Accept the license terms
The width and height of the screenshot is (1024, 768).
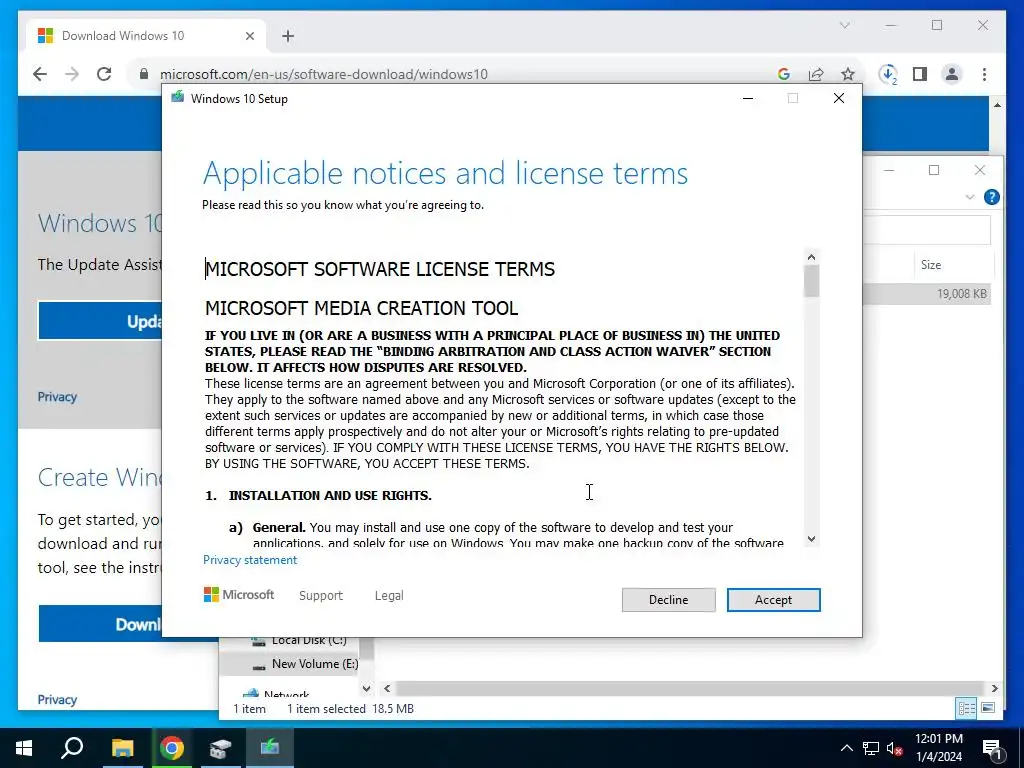pos(773,600)
